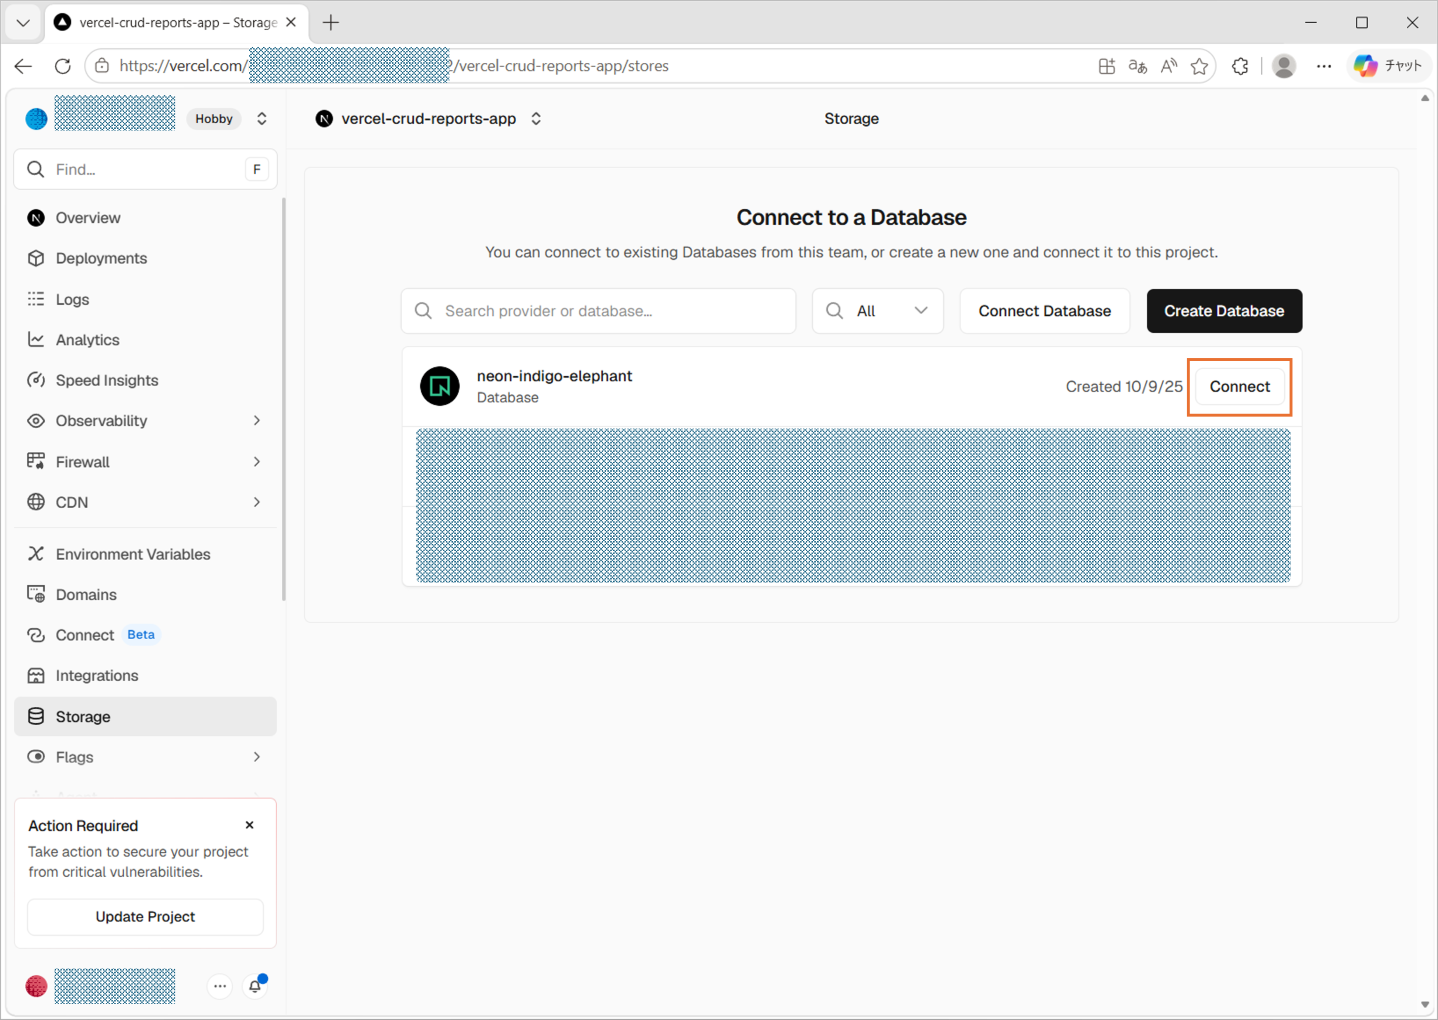
Task: Open the project switcher chevrons
Action: 536,119
